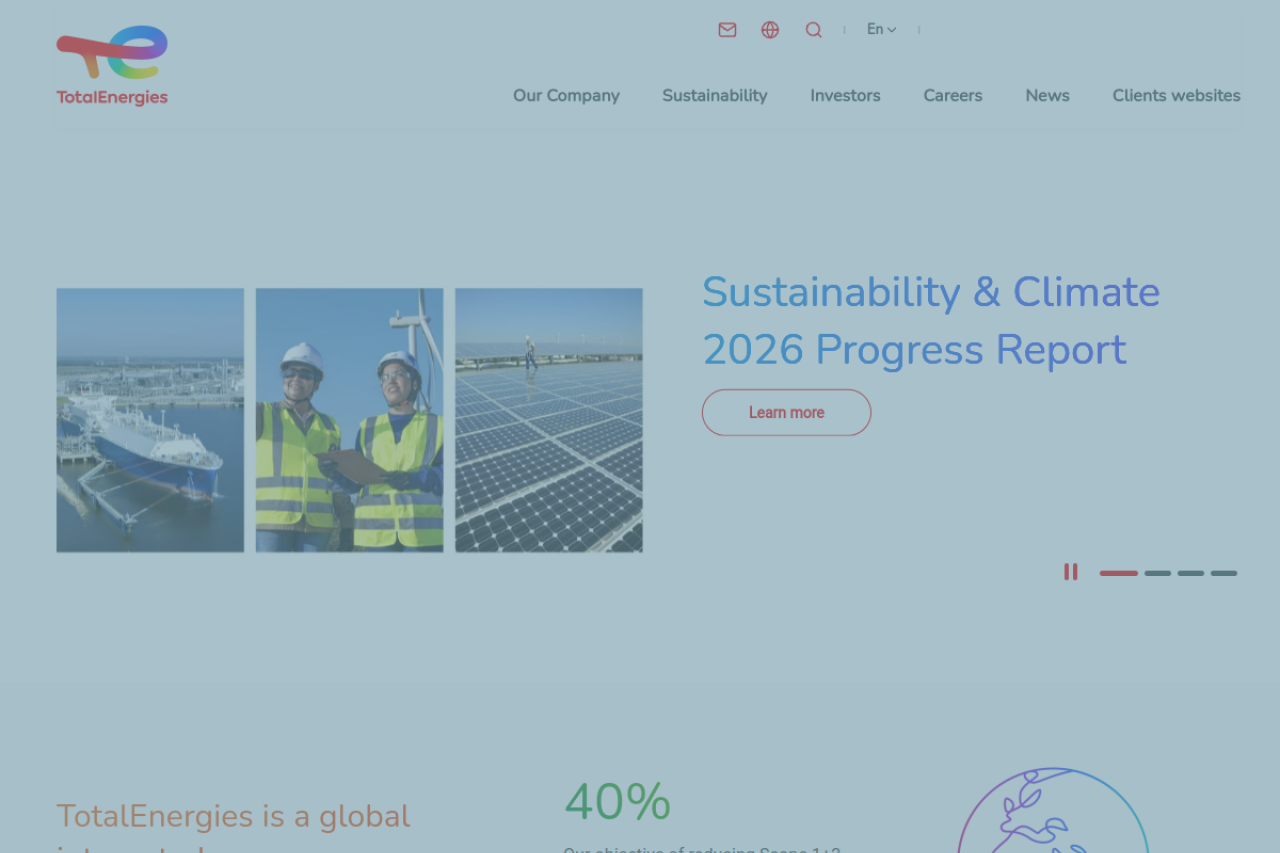Image resolution: width=1280 pixels, height=853 pixels.
Task: Expand the En language dropdown
Action: (881, 30)
